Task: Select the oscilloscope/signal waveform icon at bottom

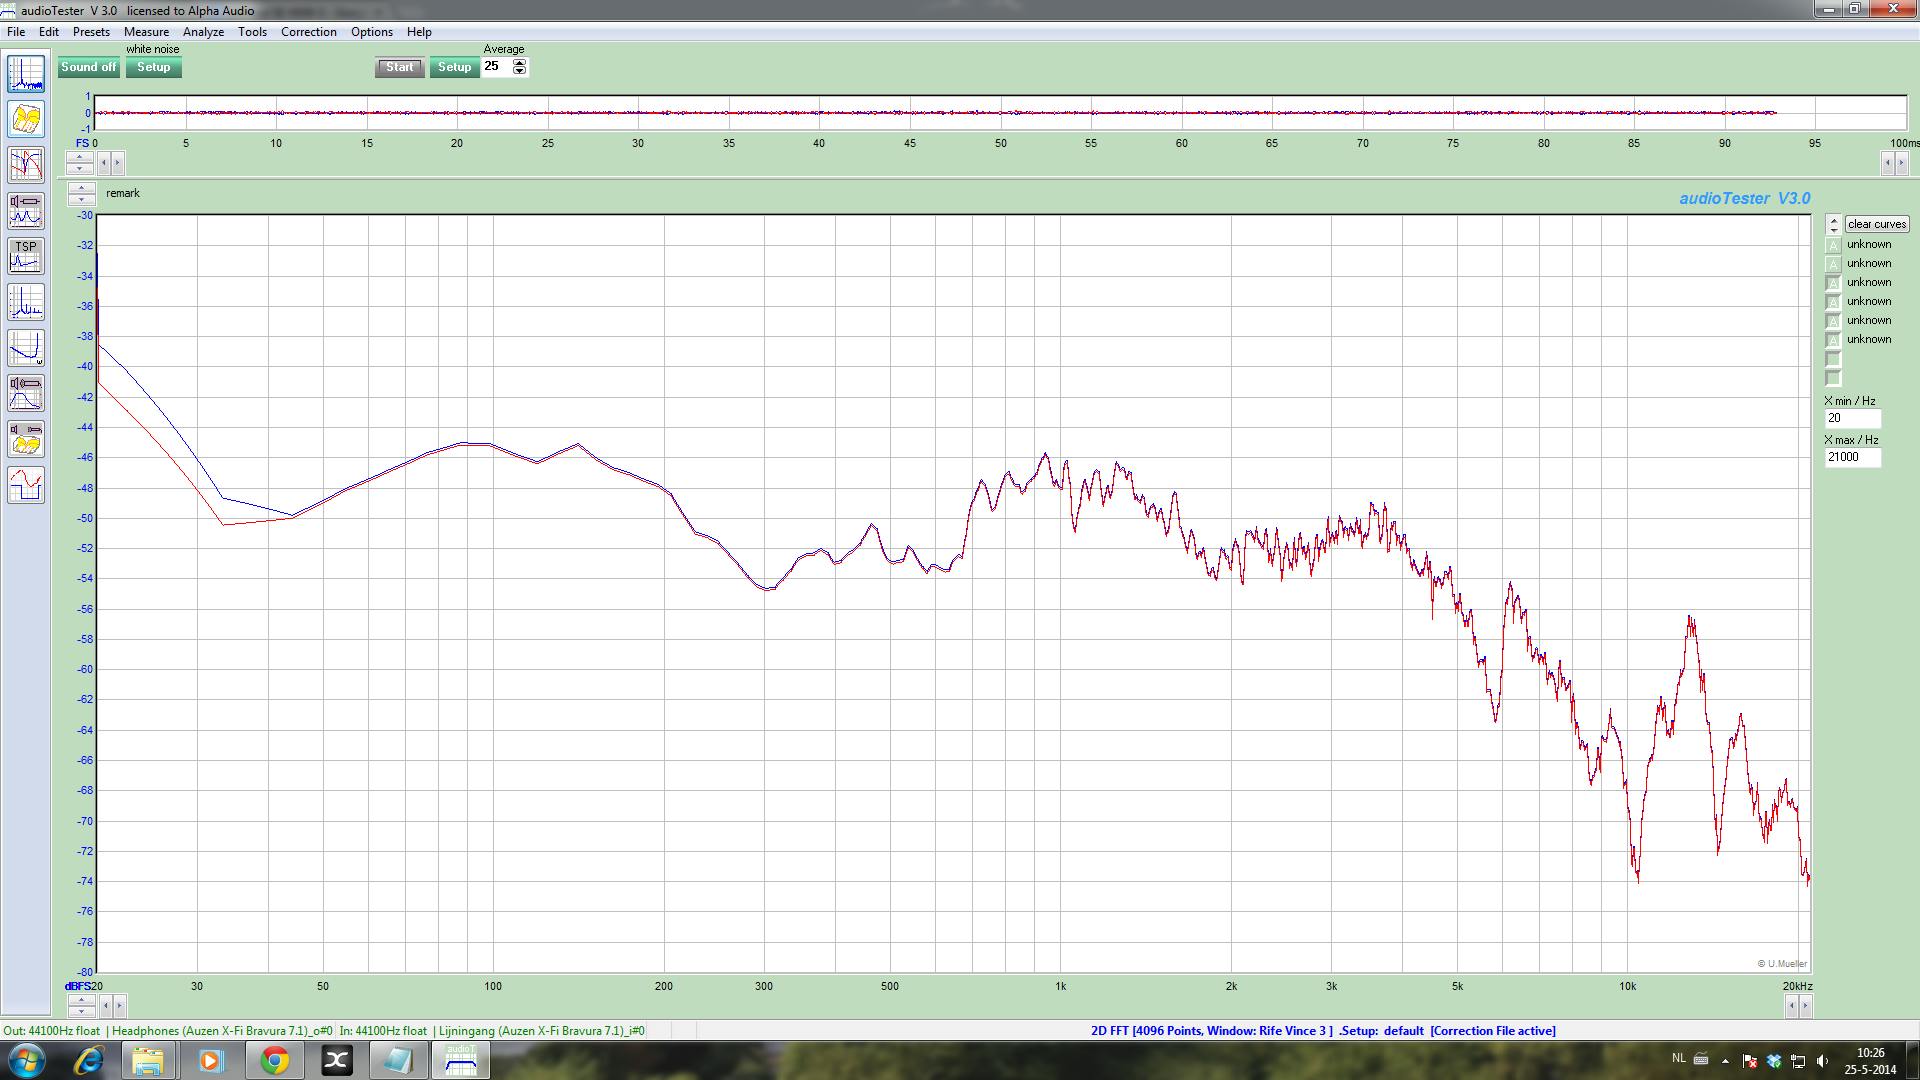Action: click(x=26, y=485)
